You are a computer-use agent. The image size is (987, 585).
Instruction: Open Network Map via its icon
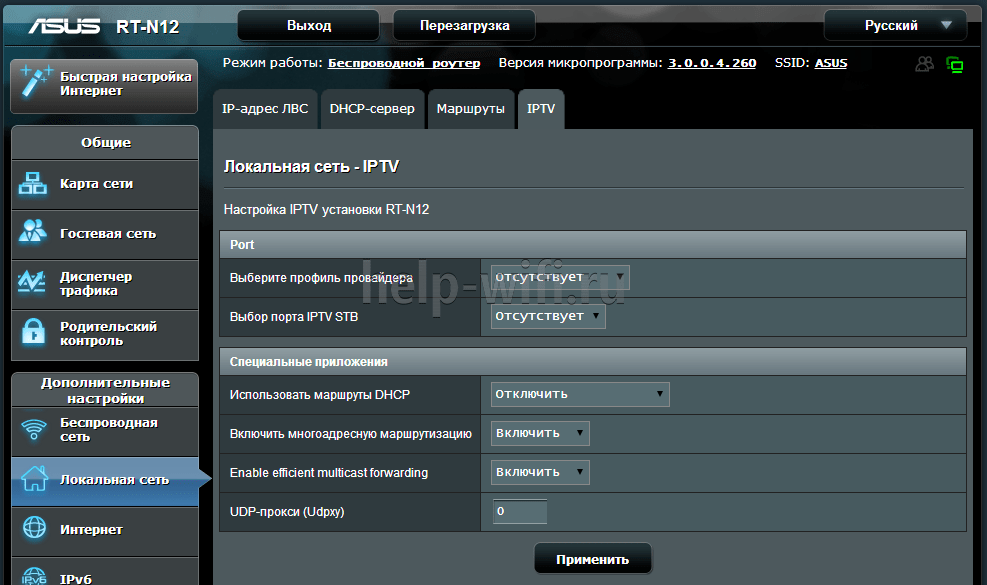pos(34,184)
